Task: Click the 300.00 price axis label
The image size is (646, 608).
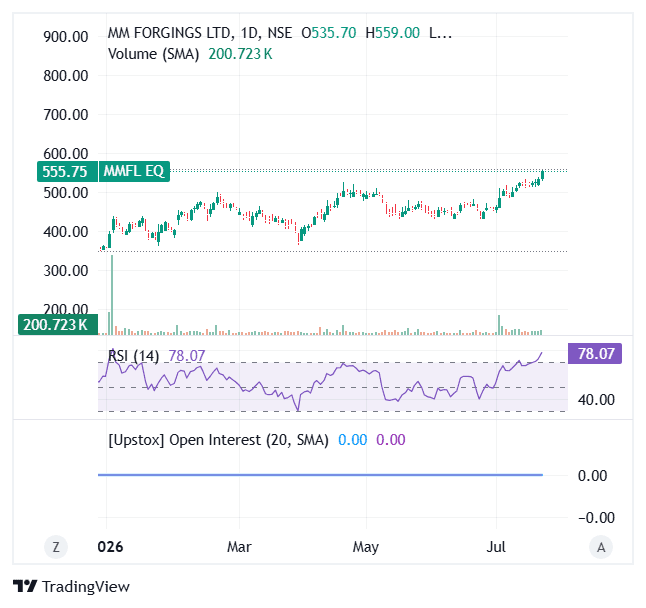Action: 66,271
